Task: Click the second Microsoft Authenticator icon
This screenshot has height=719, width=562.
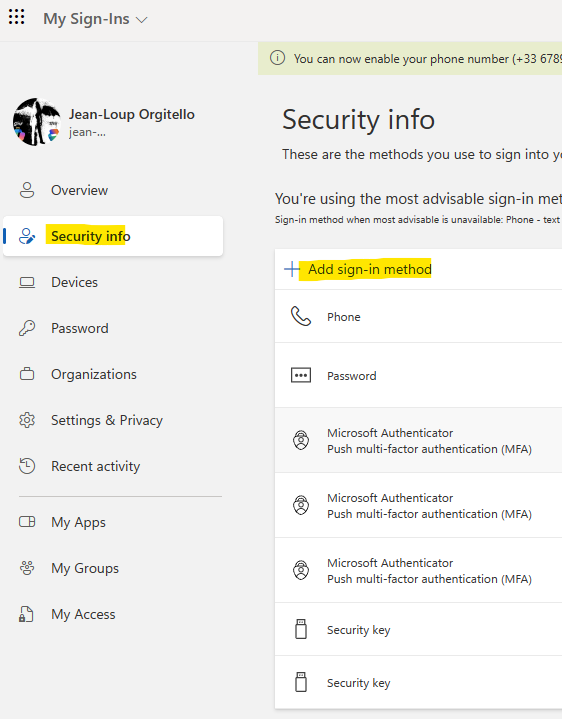Action: 301,505
